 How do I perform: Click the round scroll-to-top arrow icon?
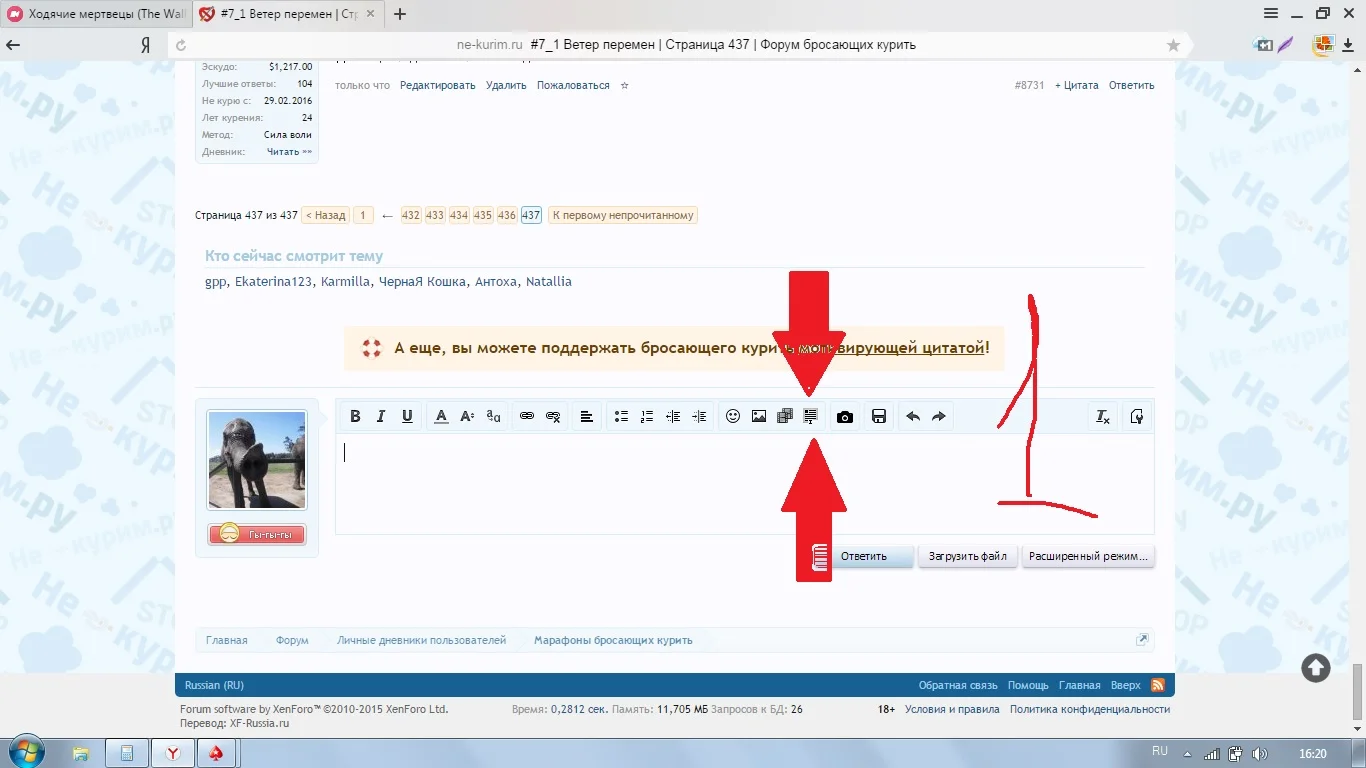point(1316,668)
